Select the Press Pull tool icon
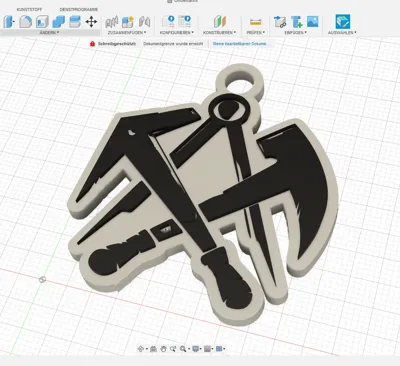This screenshot has width=400, height=366. click(x=9, y=22)
